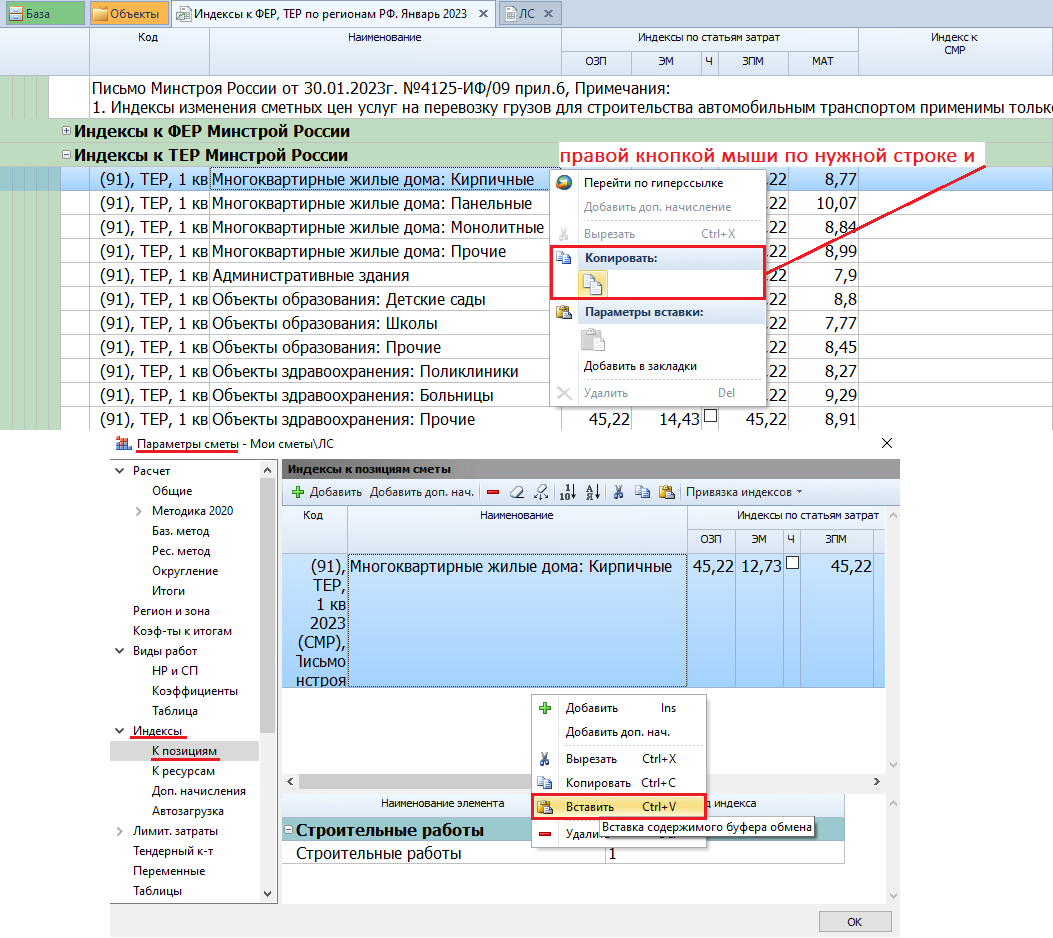
Task: Click the tree panel scrollbar up arrow
Action: (x=267, y=470)
